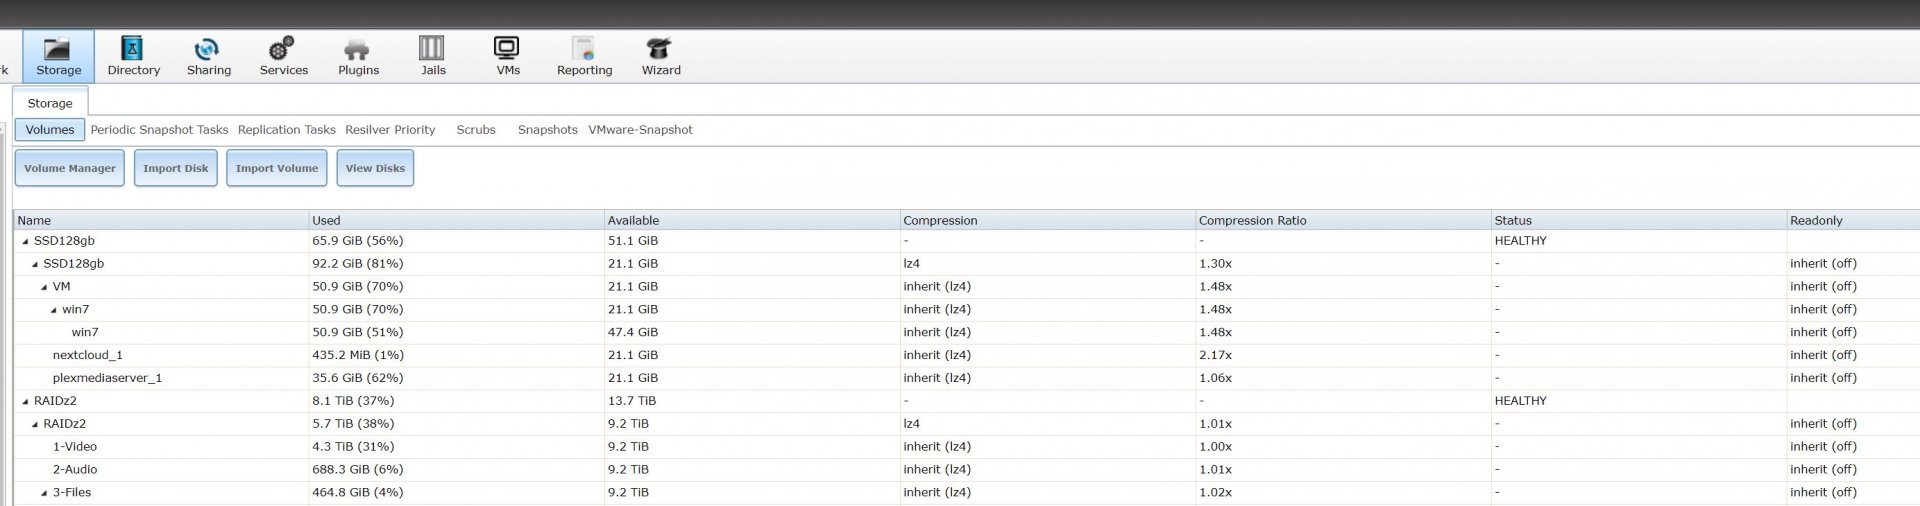The height and width of the screenshot is (506, 1920).
Task: Select the innermost win7 zvol row
Action: (x=966, y=332)
